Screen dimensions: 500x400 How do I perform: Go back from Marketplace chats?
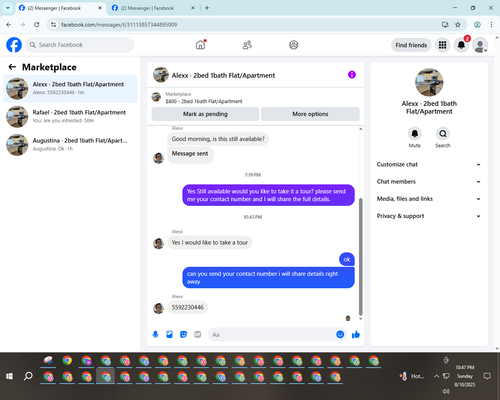[12, 67]
